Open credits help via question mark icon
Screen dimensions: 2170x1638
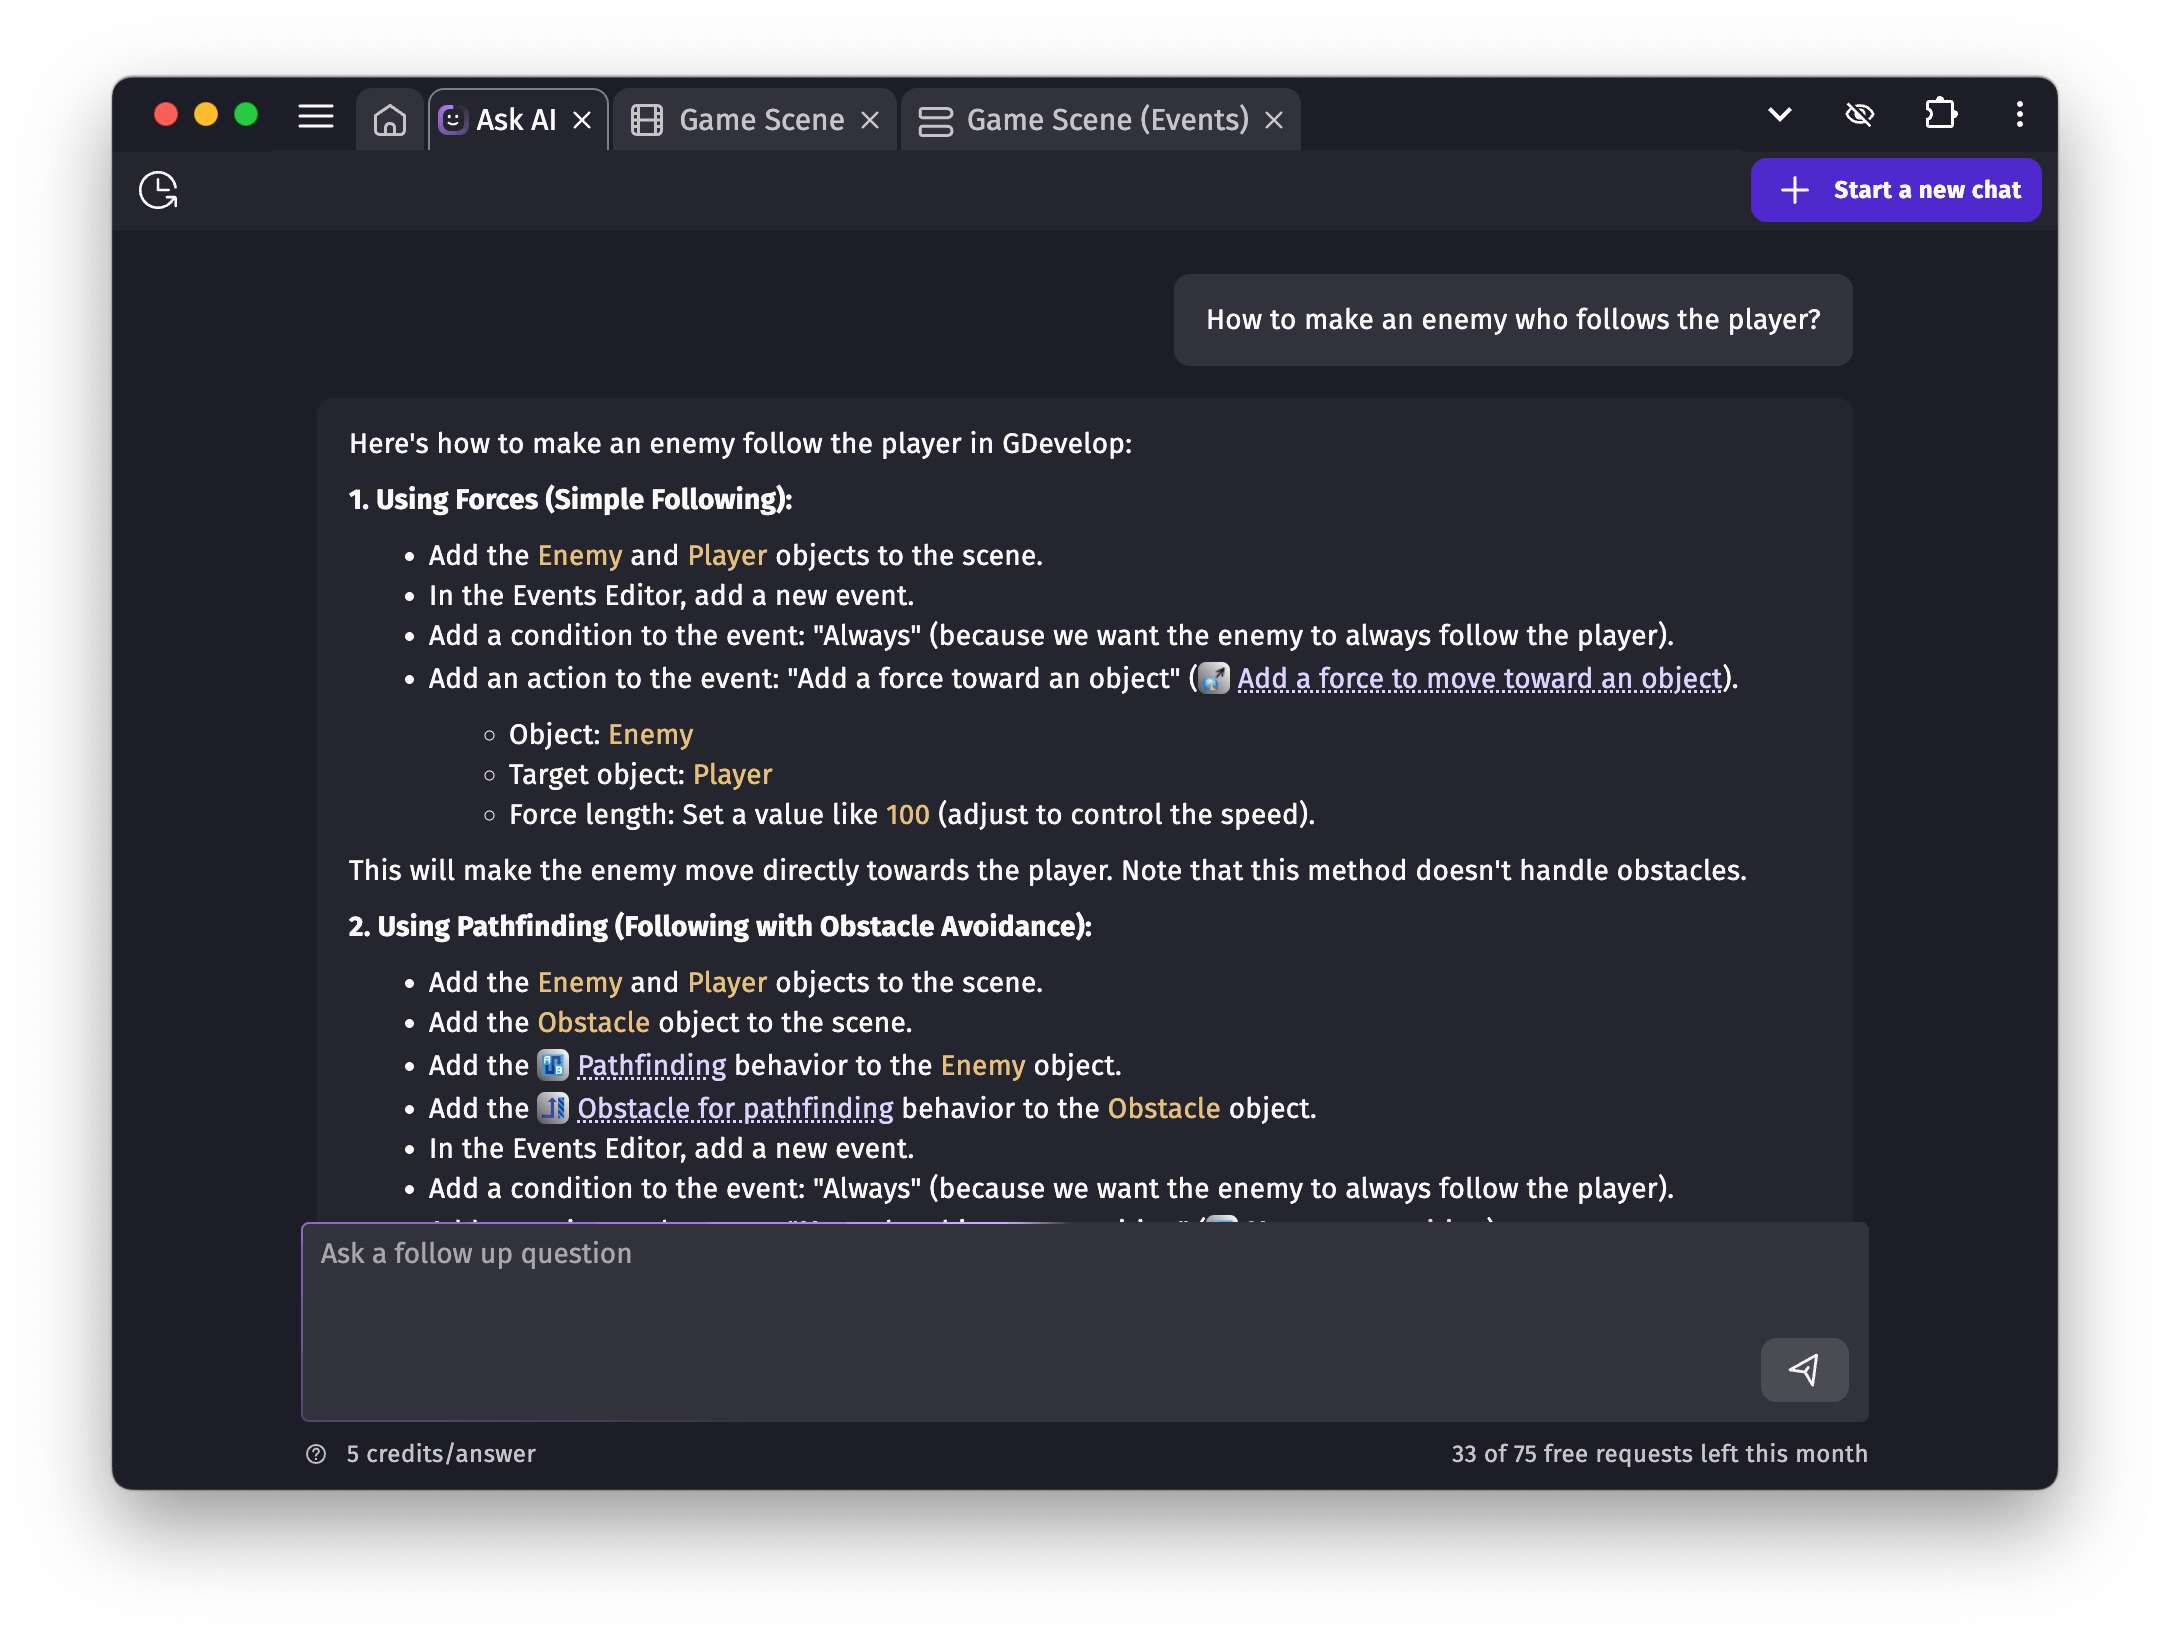316,1454
